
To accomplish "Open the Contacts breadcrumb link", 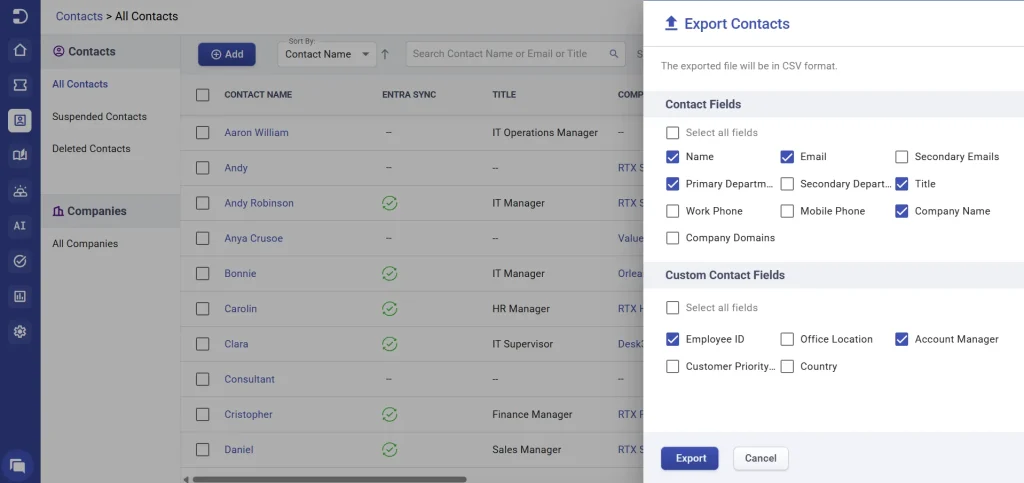I will 79,16.
